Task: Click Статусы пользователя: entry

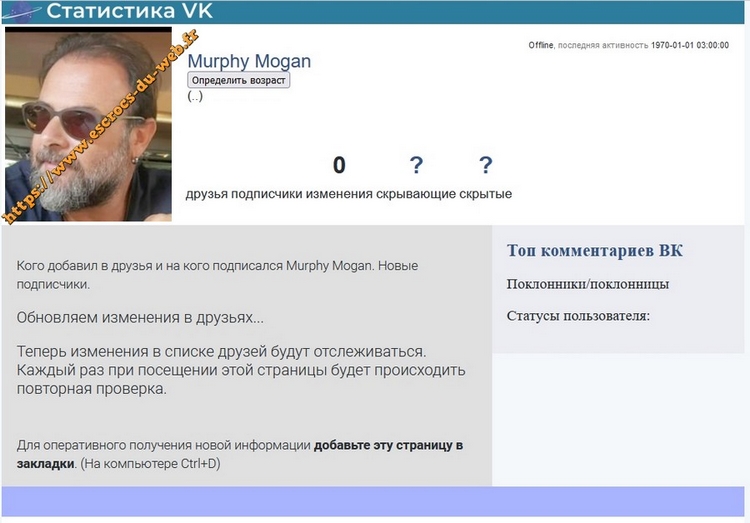Action: tap(578, 316)
